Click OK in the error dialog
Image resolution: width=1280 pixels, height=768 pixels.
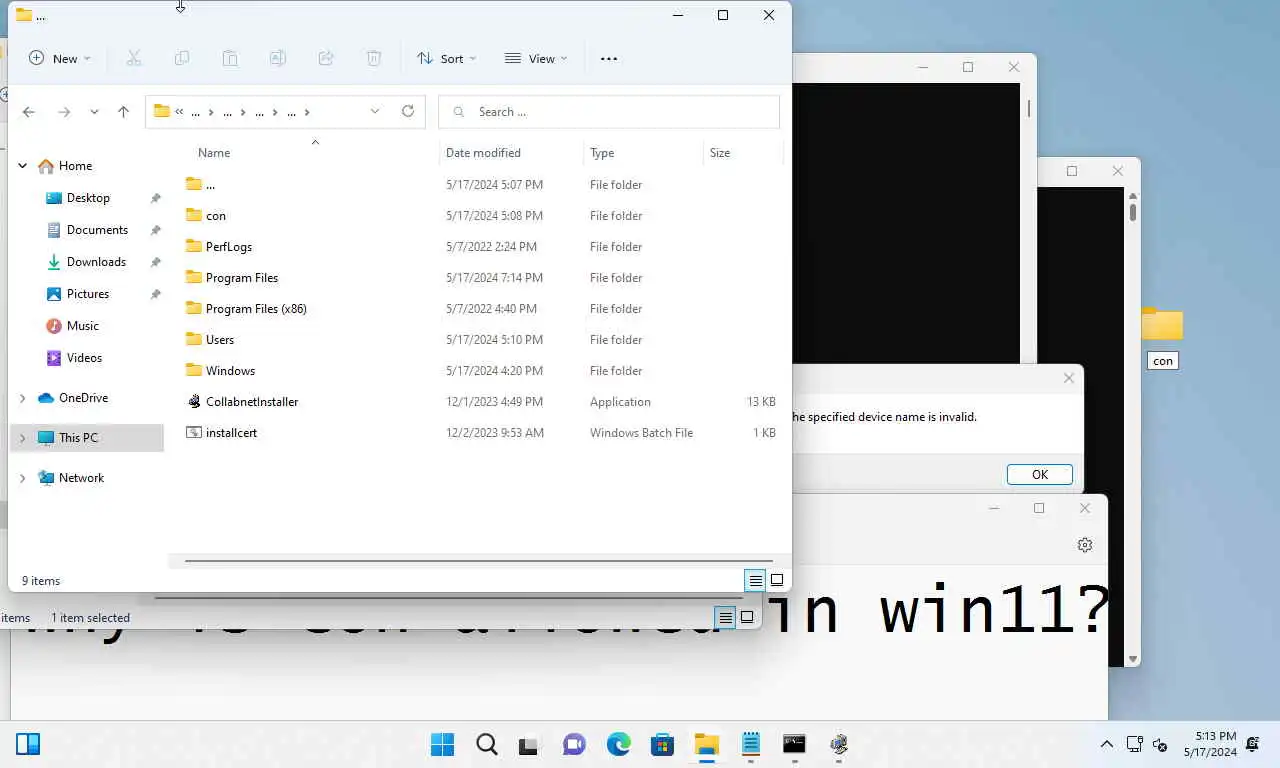1040,475
